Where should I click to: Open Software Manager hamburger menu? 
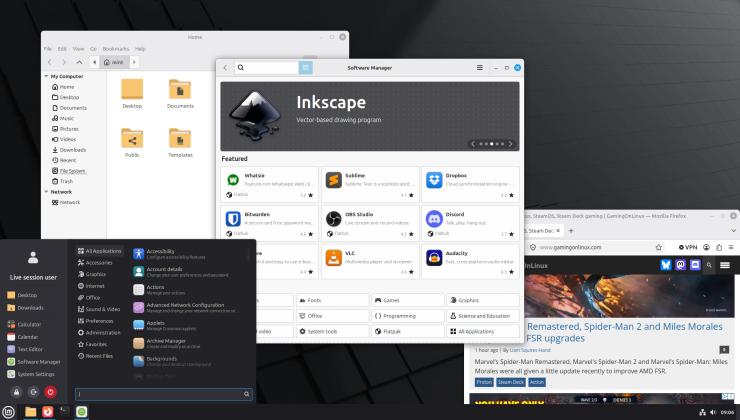[479, 67]
